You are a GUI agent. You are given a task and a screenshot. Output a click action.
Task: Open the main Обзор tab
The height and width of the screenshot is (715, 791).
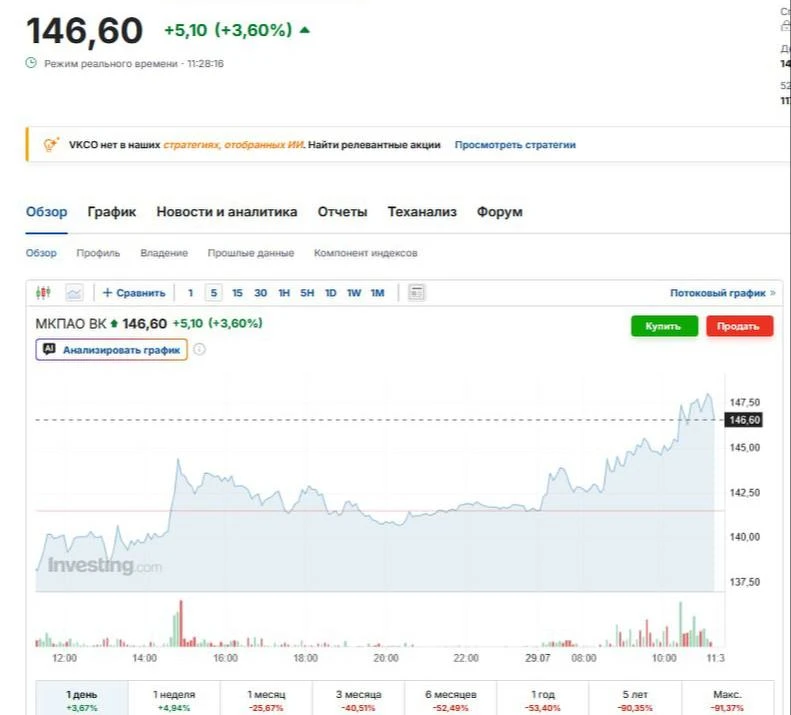46,212
